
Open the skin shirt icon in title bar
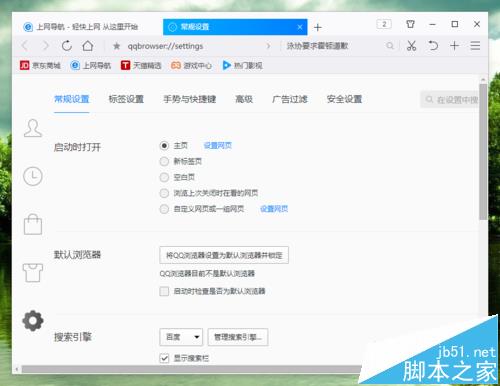tap(410, 24)
